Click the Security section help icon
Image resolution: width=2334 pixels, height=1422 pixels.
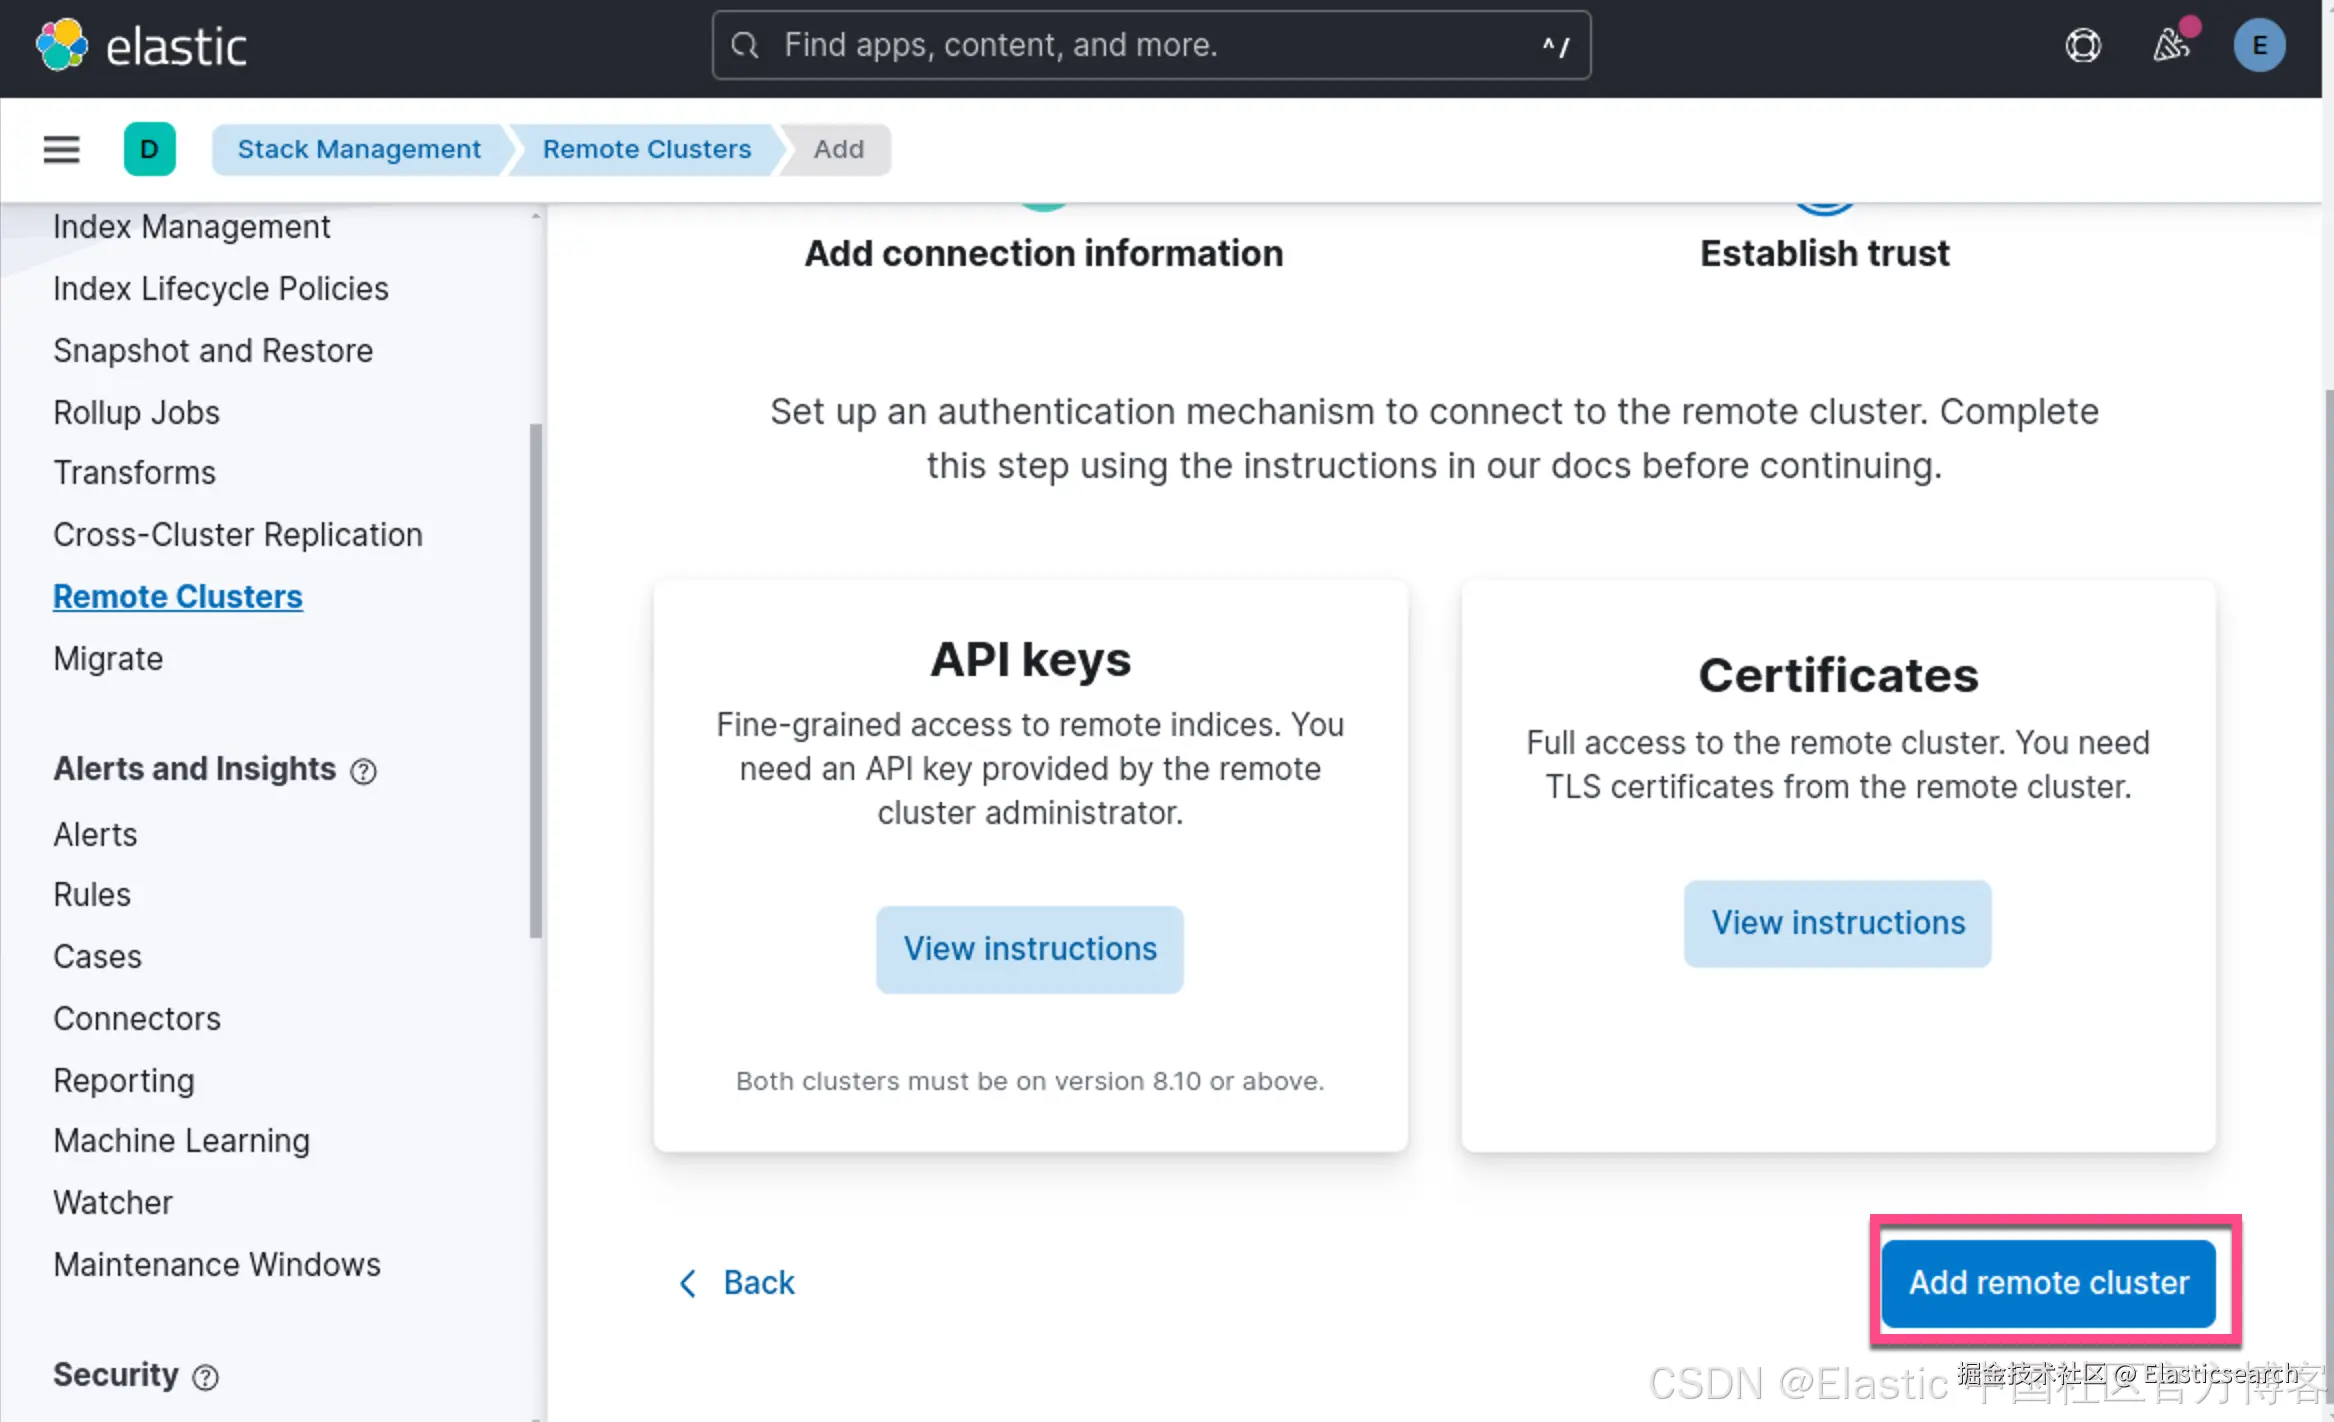tap(205, 1378)
